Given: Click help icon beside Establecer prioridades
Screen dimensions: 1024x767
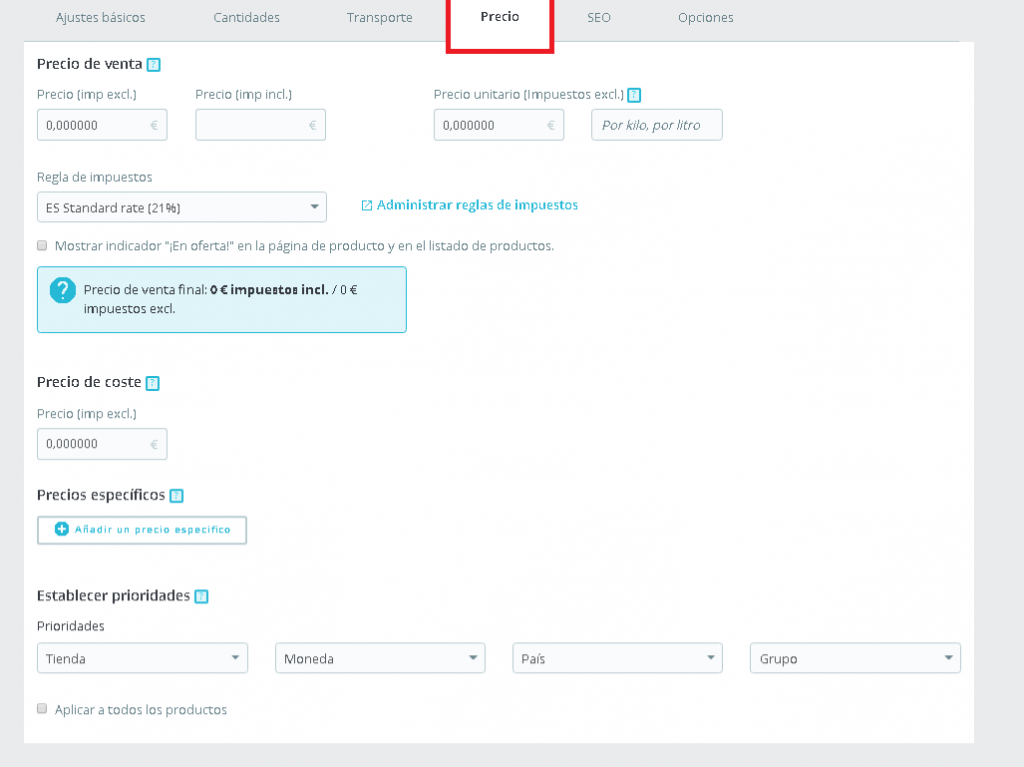Looking at the screenshot, I should click(201, 597).
